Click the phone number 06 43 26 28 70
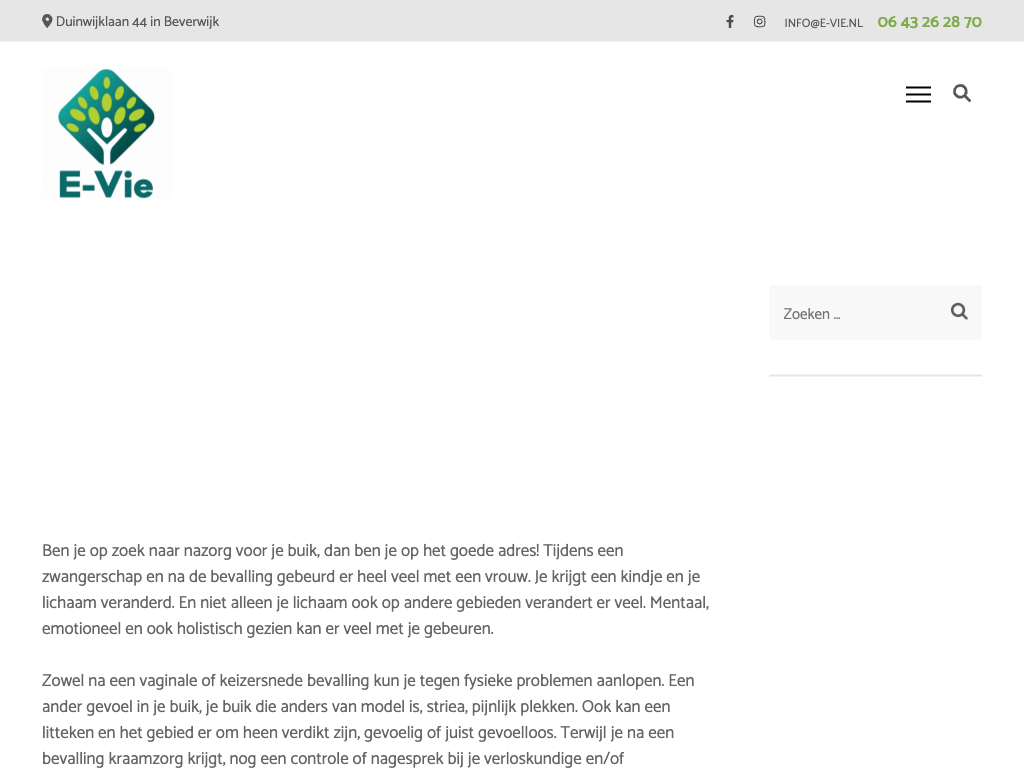1024x768 pixels. [929, 22]
